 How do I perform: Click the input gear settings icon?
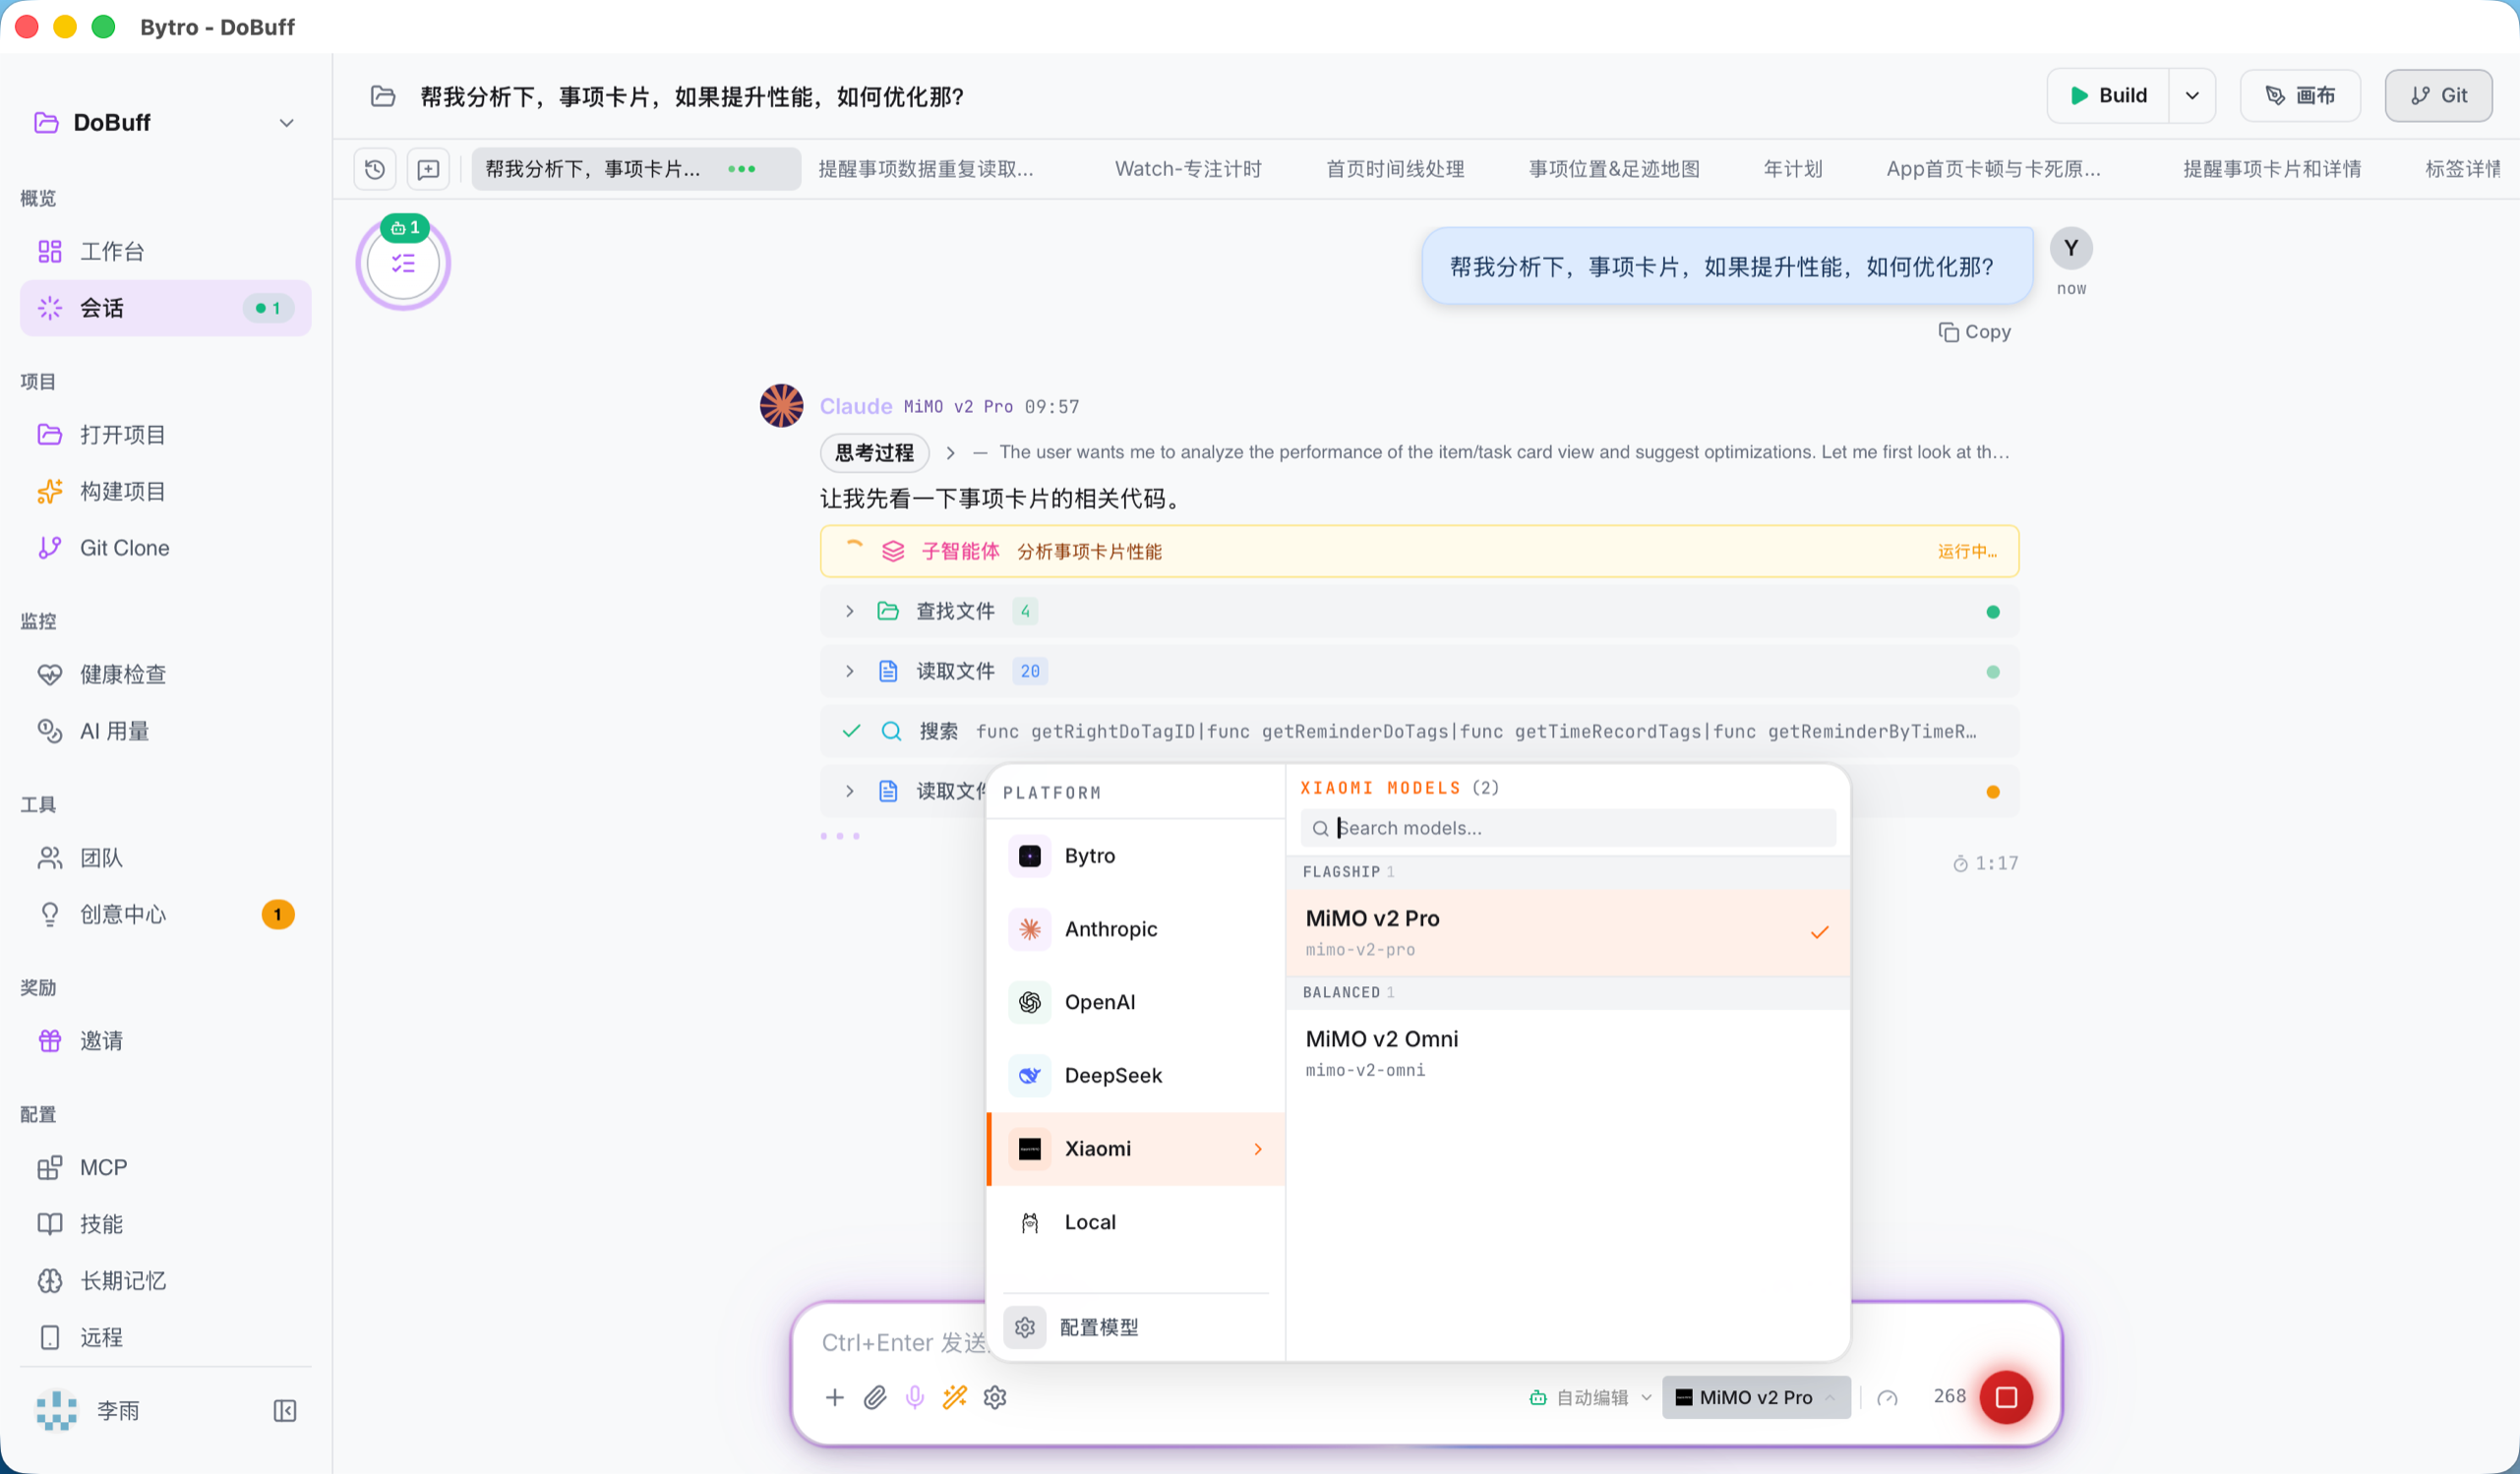coord(995,1397)
